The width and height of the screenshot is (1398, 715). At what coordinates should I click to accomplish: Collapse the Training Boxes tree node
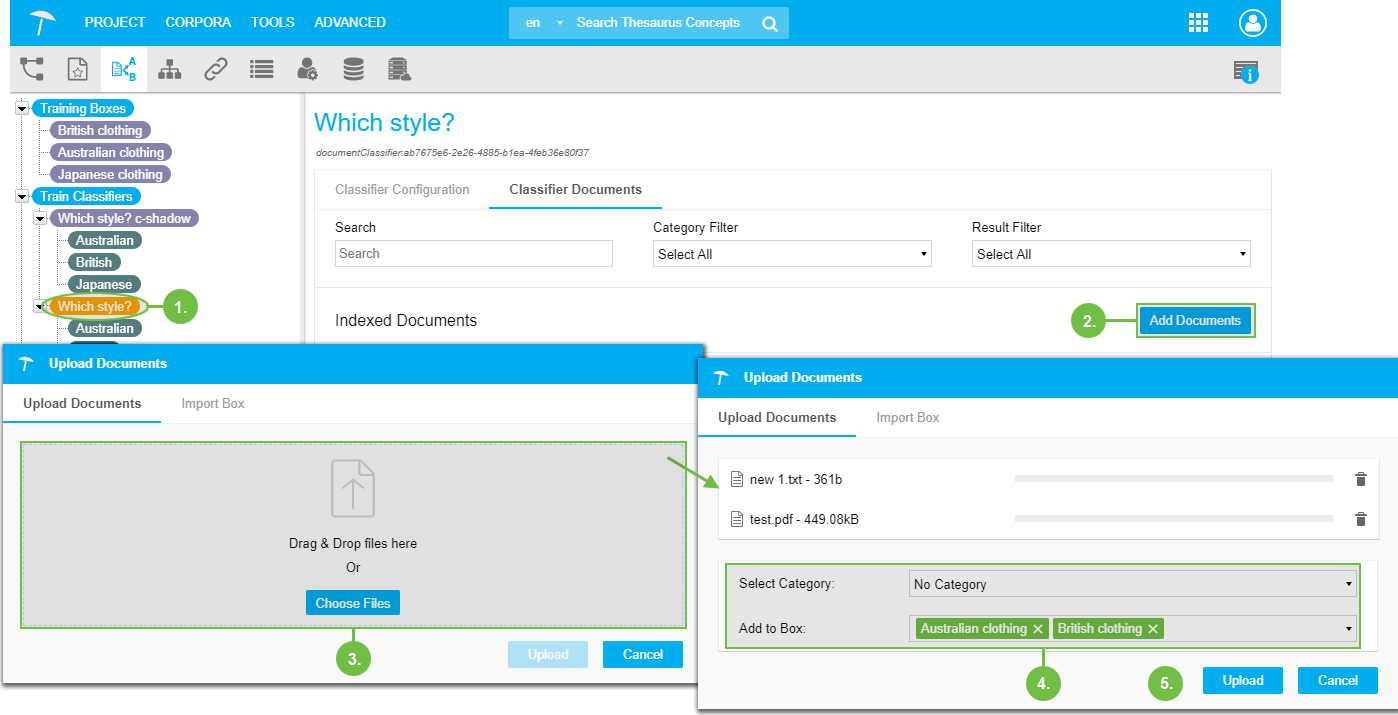pyautogui.click(x=22, y=109)
